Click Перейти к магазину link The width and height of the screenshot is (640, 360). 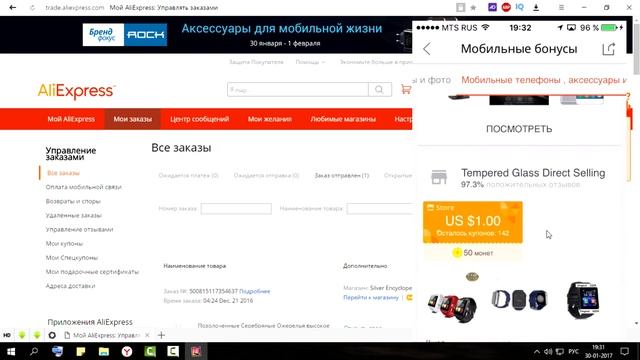tap(371, 298)
